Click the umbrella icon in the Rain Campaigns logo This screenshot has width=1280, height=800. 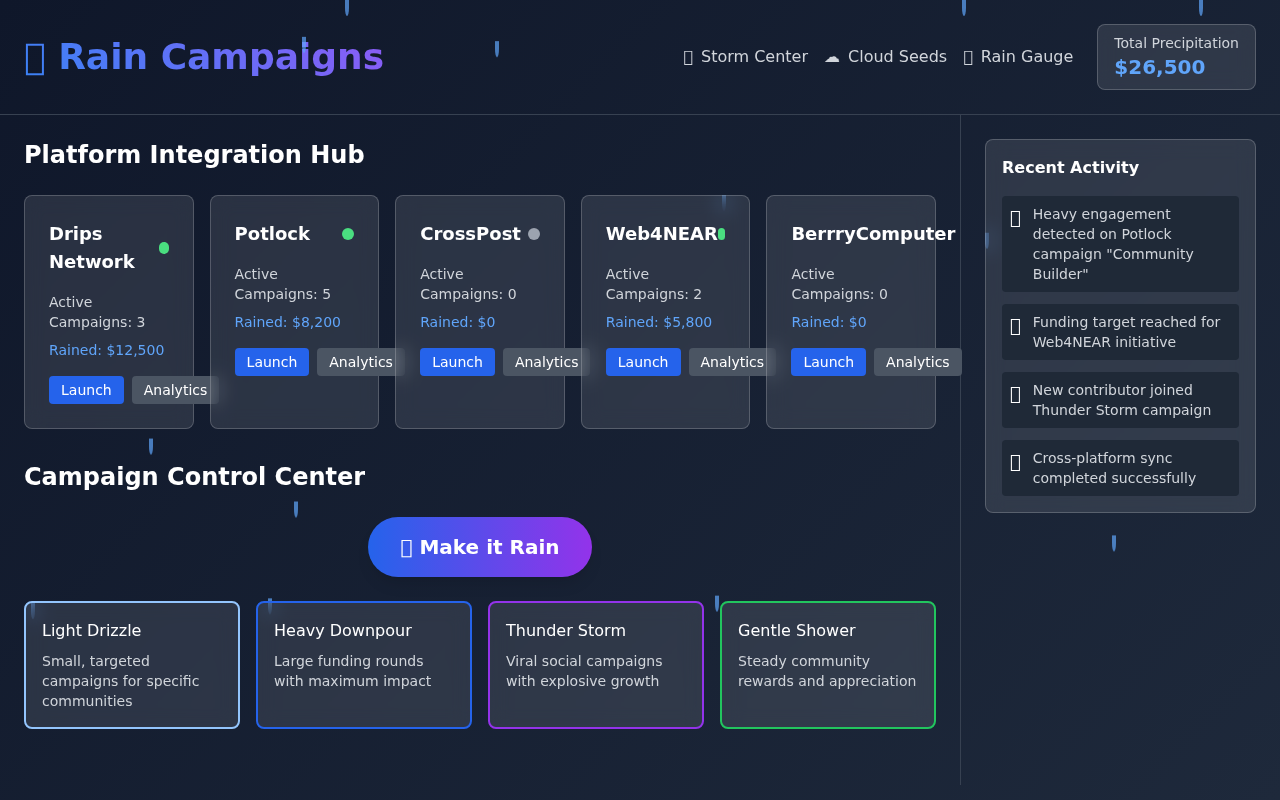point(35,57)
